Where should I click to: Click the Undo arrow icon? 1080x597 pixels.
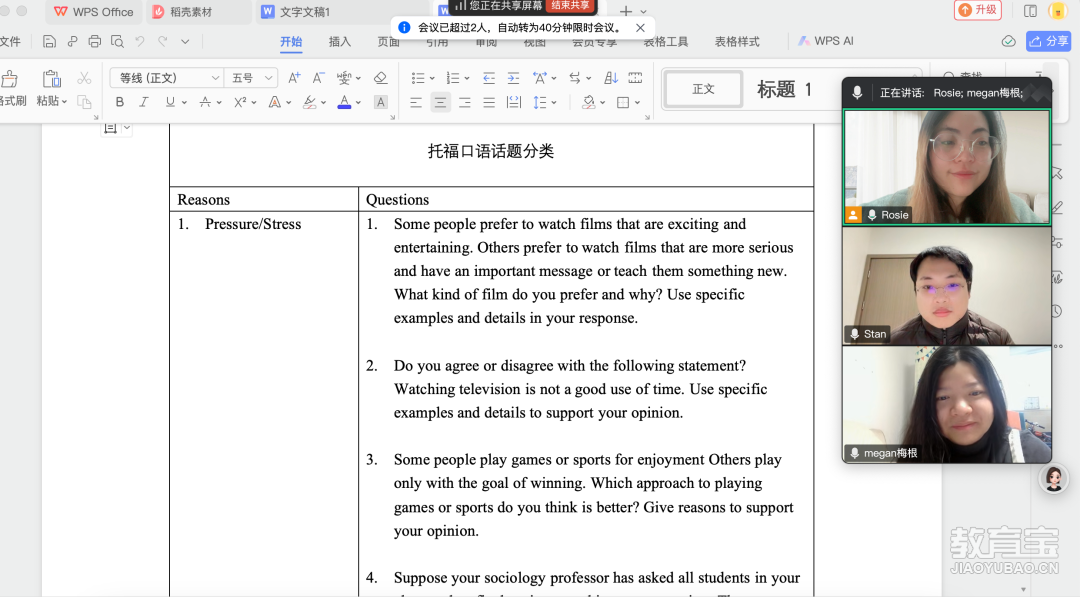point(140,41)
